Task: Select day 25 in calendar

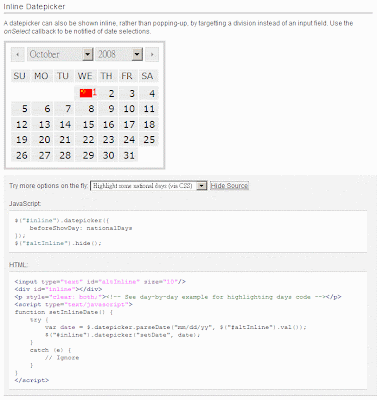Action: [148, 140]
